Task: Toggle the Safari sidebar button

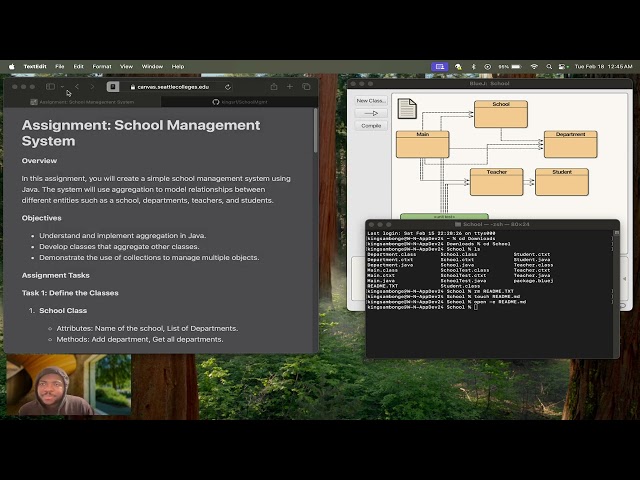Action: (50, 87)
